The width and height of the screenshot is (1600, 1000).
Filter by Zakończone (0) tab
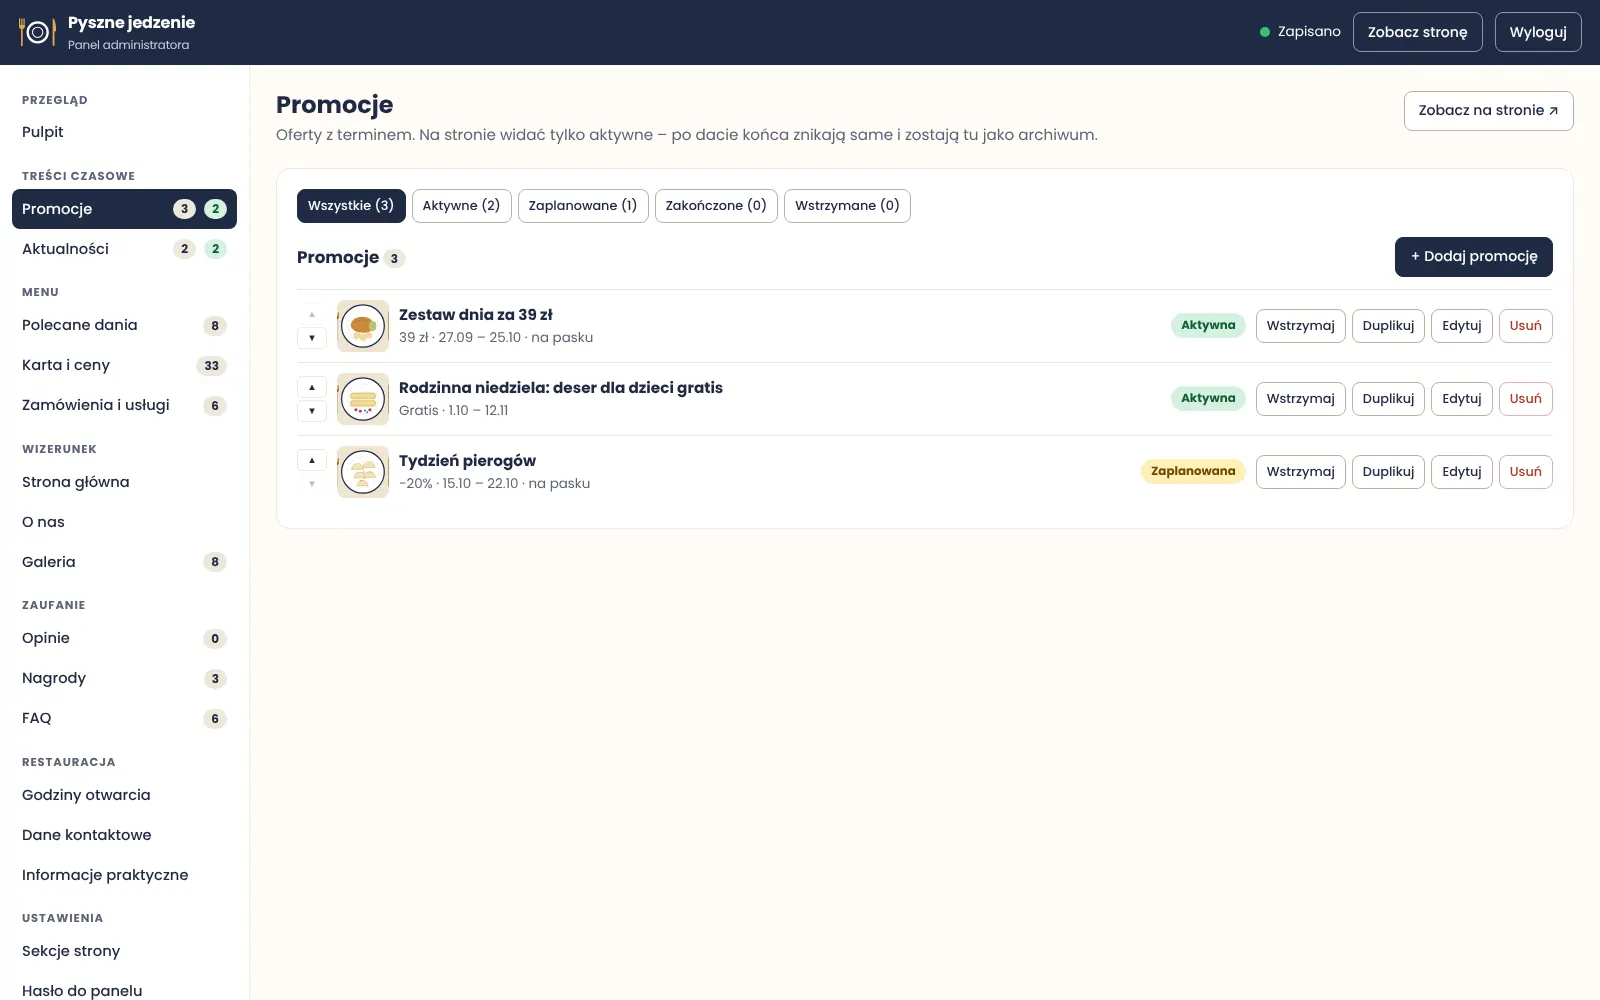[x=716, y=206]
